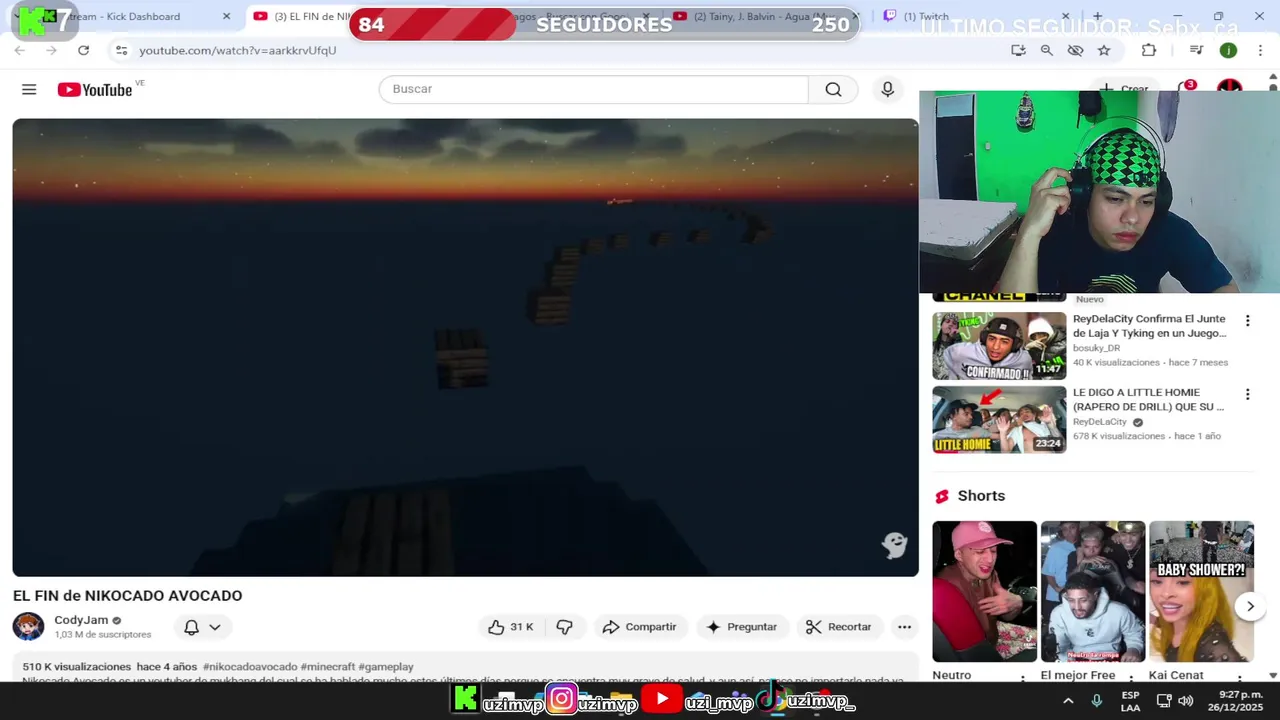Close the Kick Dashboard tab

[x=226, y=16]
